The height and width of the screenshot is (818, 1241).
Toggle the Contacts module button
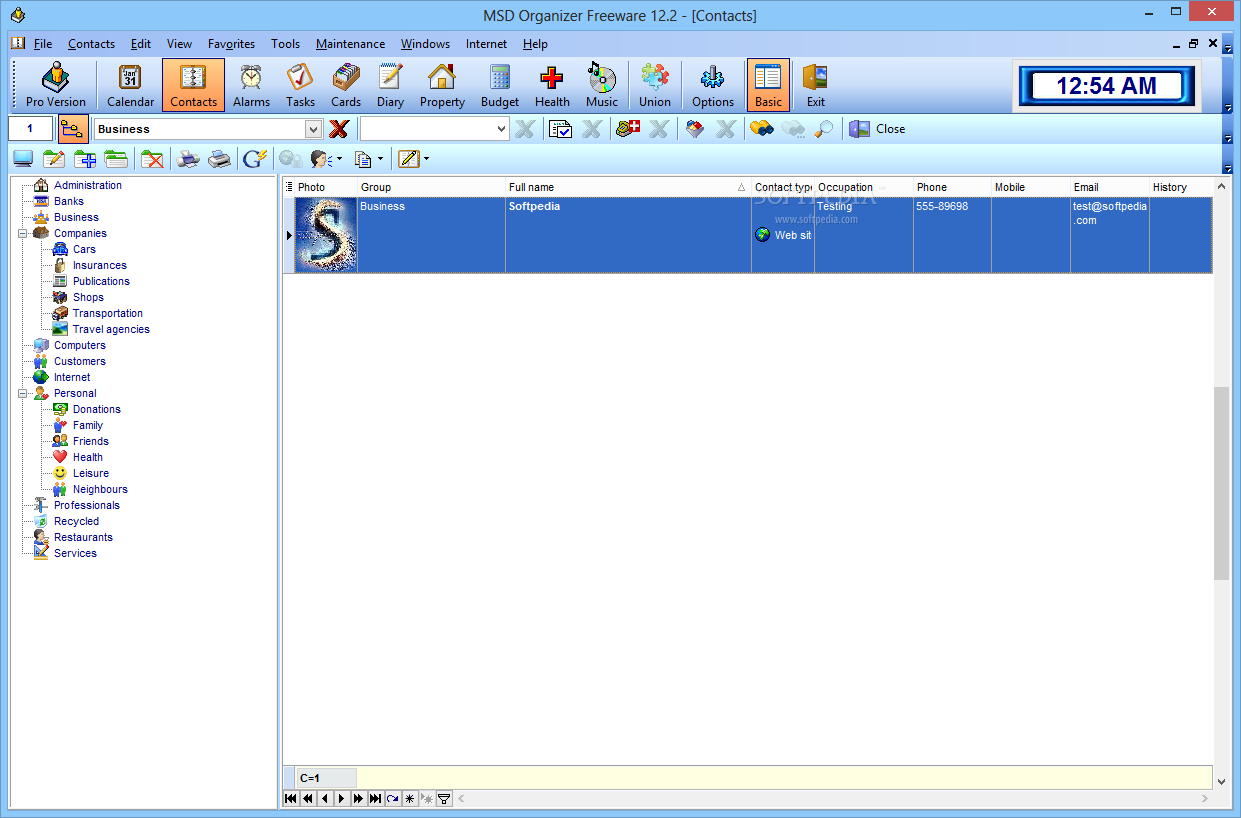194,85
